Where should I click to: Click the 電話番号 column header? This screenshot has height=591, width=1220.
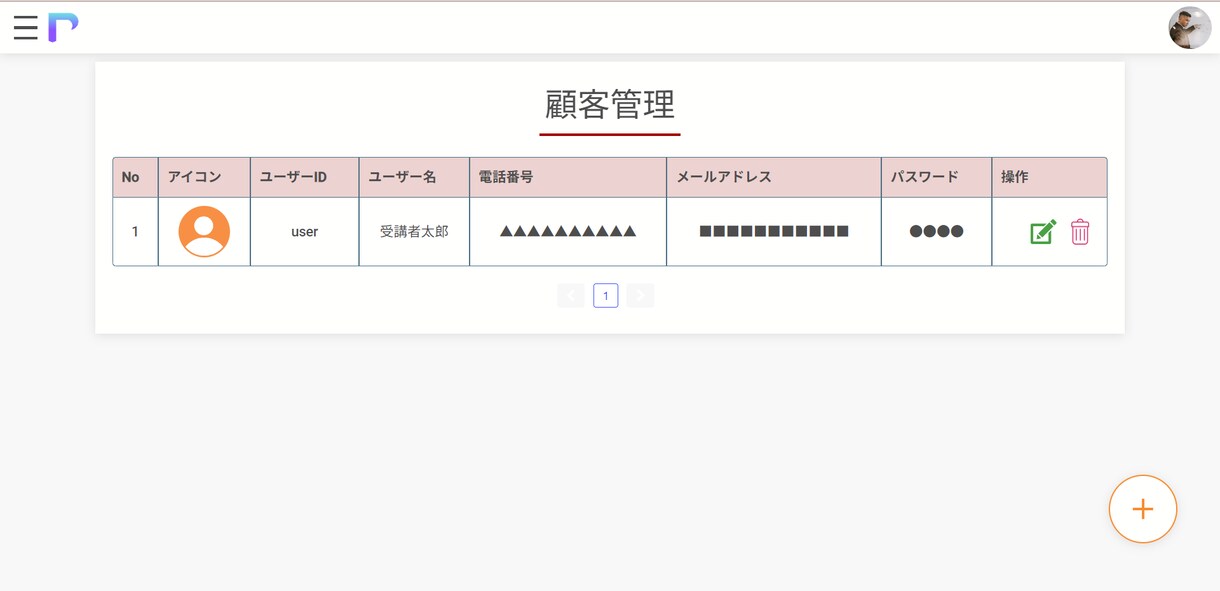(x=568, y=177)
